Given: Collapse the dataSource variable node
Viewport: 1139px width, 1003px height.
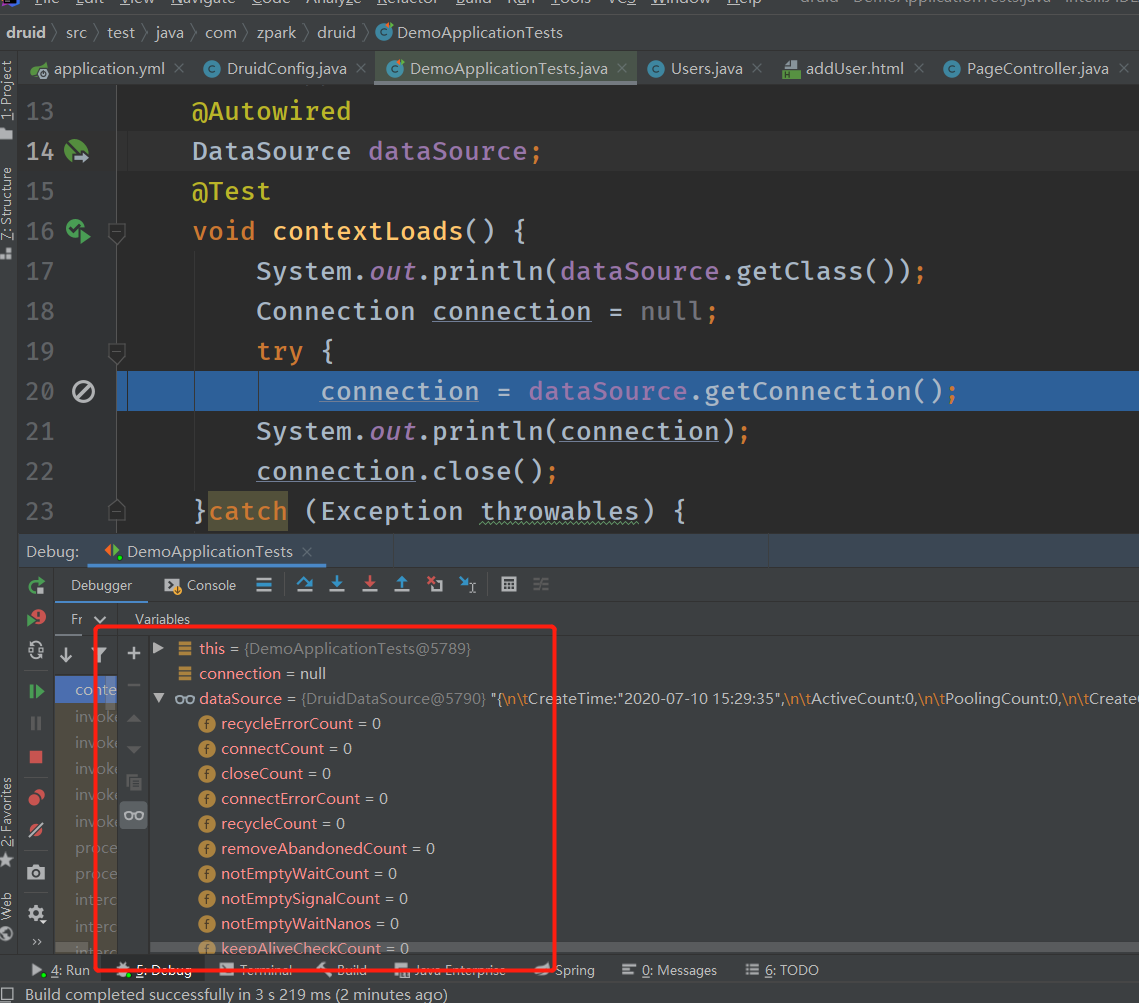Looking at the screenshot, I should point(158,698).
